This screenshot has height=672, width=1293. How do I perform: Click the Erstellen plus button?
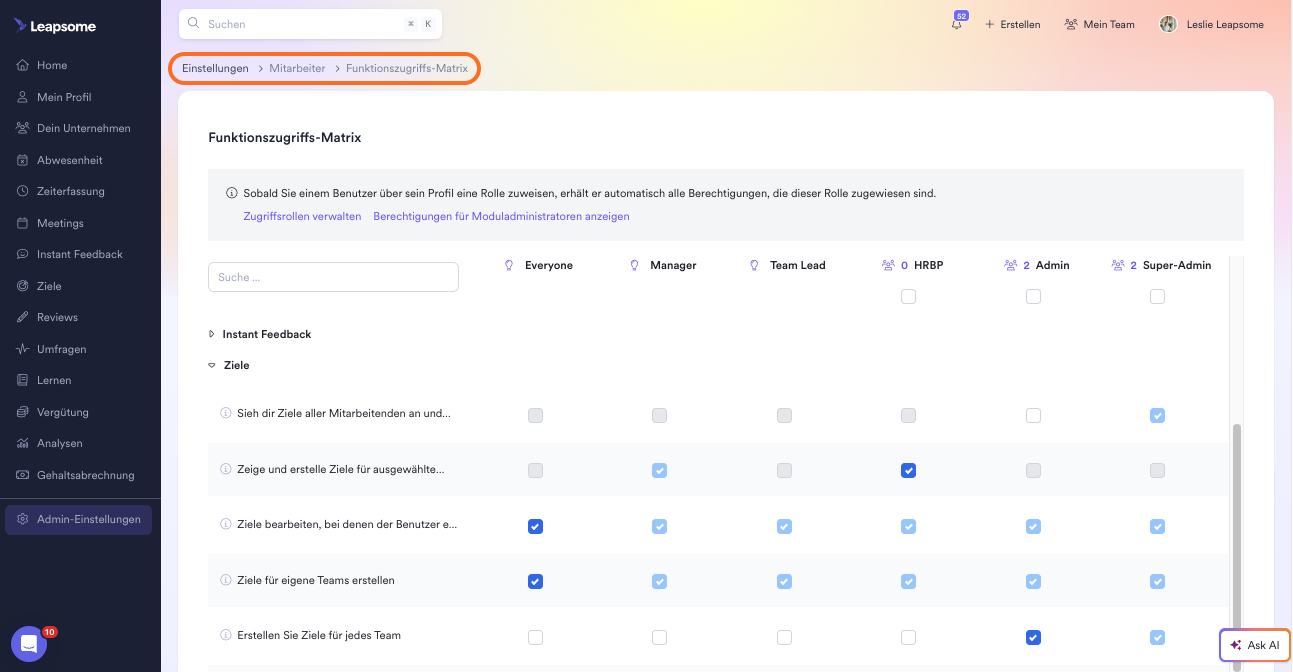tap(1012, 24)
